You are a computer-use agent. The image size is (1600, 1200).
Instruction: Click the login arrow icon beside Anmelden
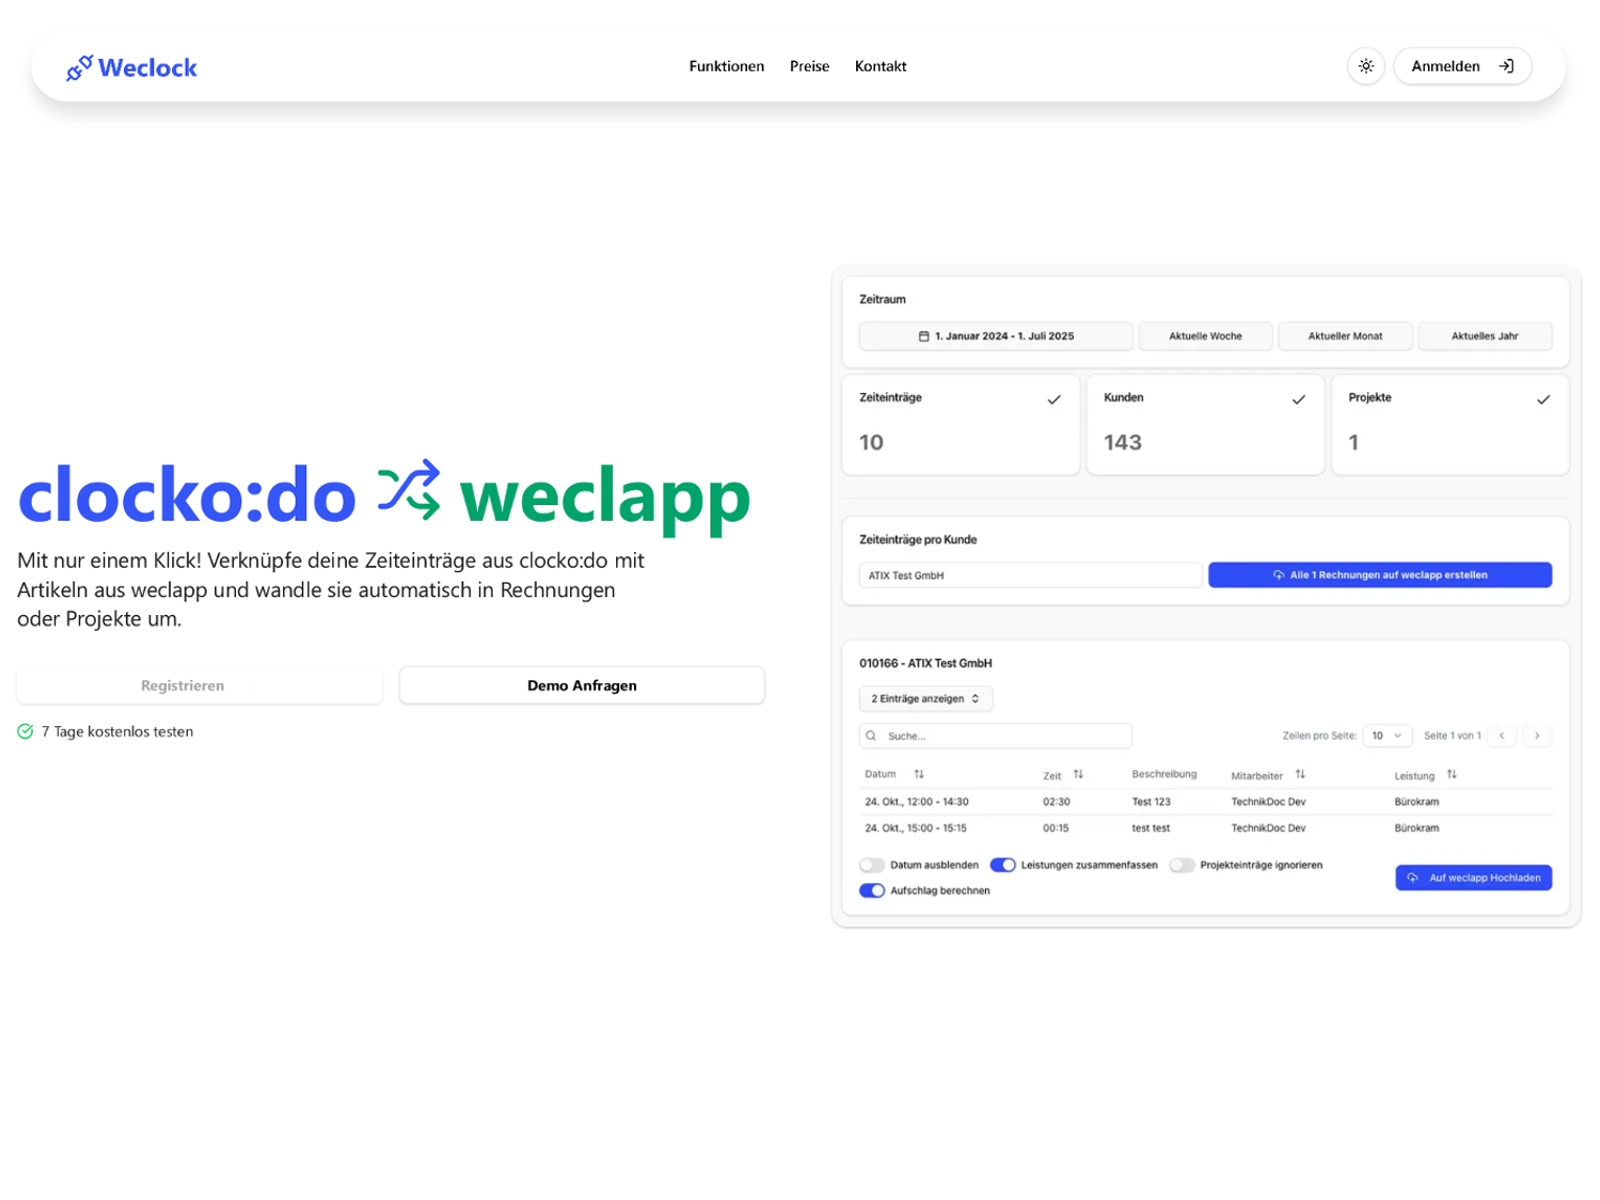pyautogui.click(x=1506, y=66)
